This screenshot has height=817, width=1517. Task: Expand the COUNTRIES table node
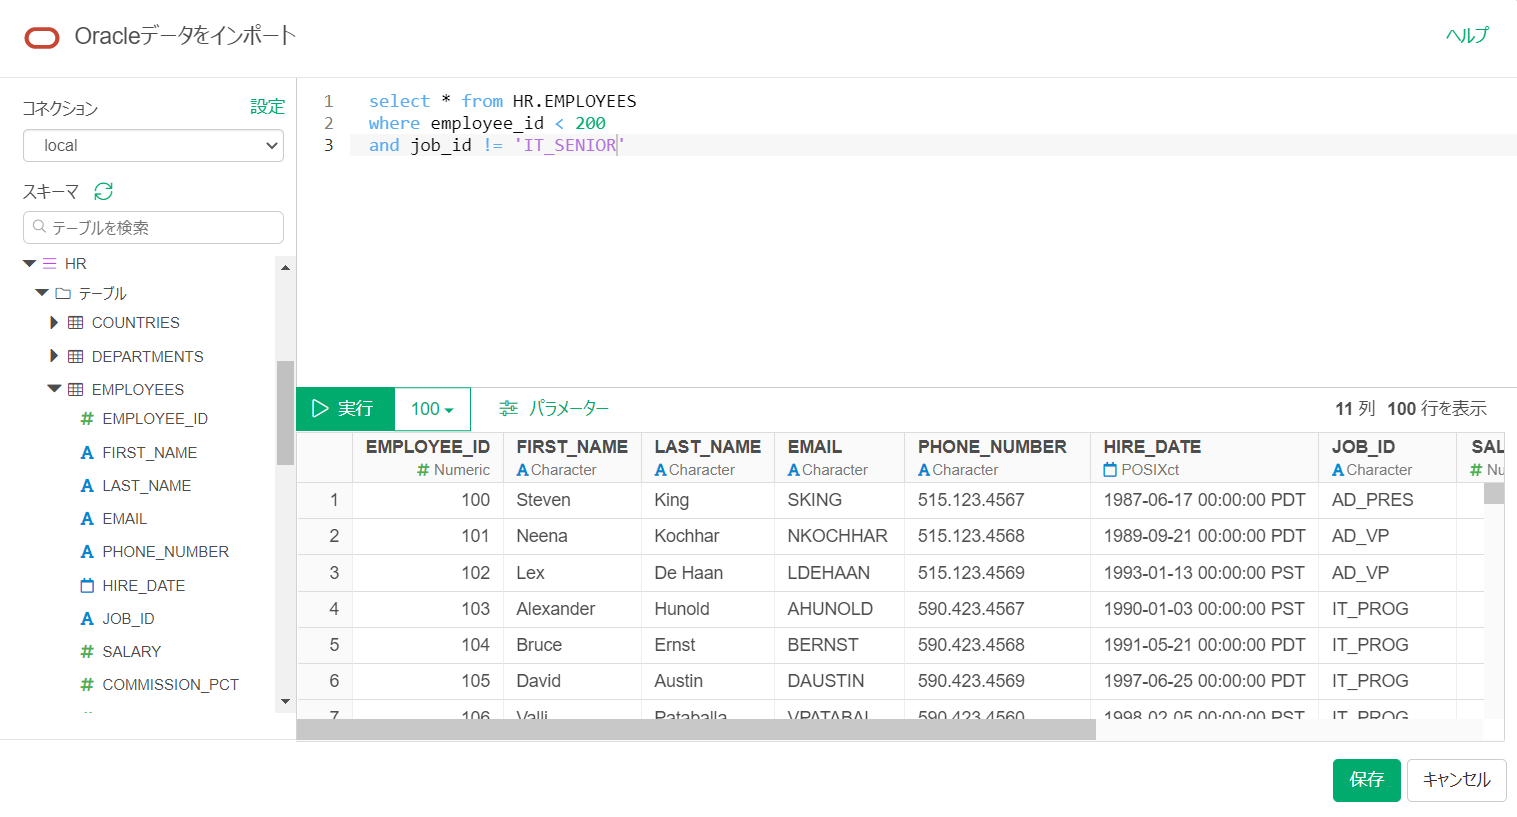click(54, 323)
